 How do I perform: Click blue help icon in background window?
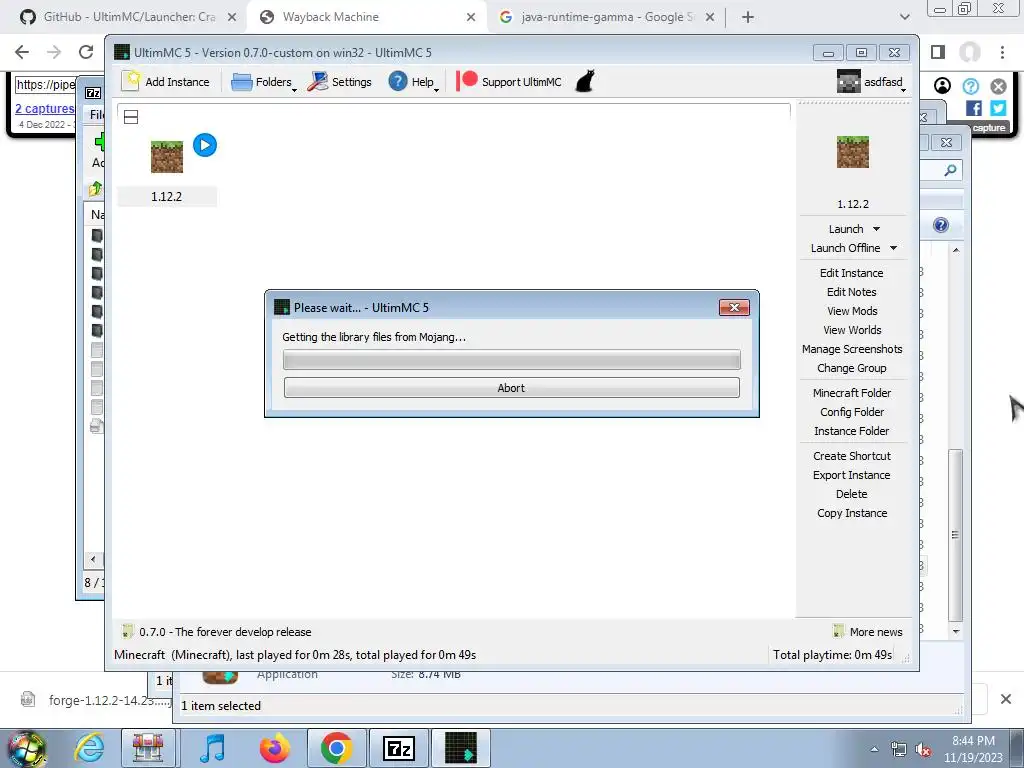pyautogui.click(x=940, y=225)
